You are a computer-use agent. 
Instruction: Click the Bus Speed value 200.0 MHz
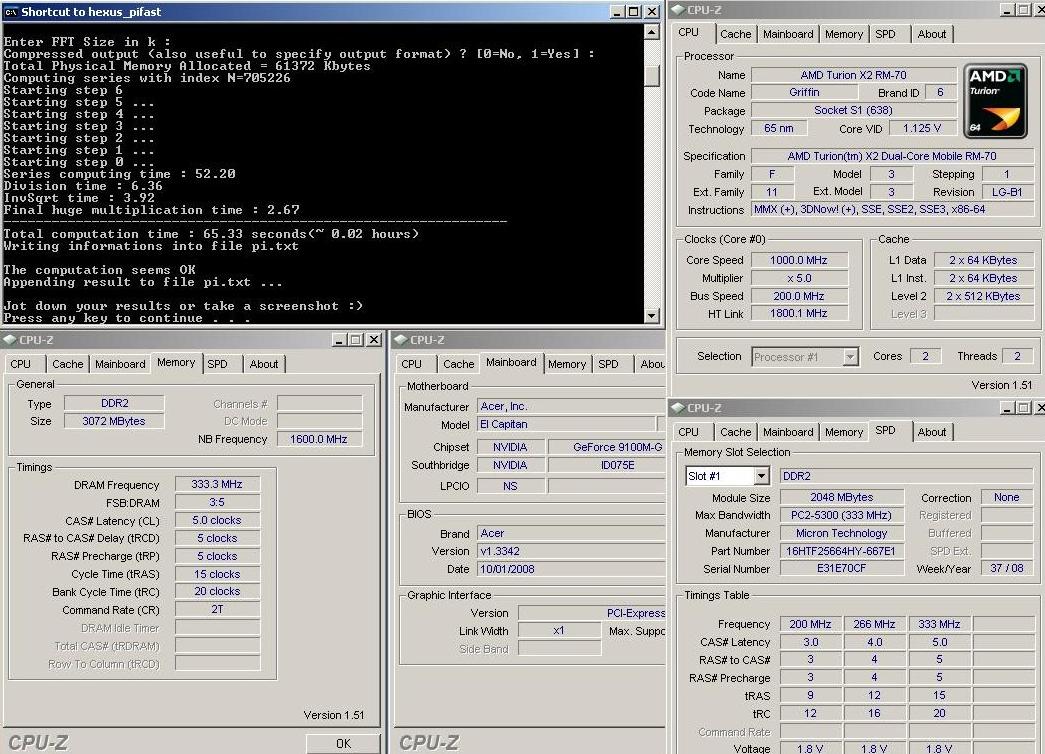[799, 296]
